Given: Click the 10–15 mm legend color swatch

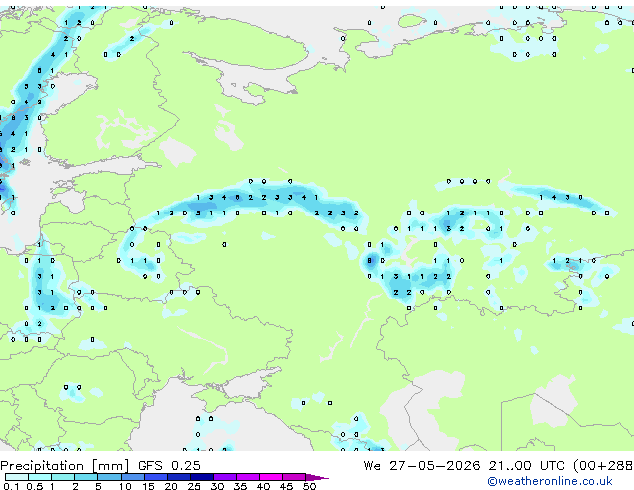Looking at the screenshot, I should point(132,477).
